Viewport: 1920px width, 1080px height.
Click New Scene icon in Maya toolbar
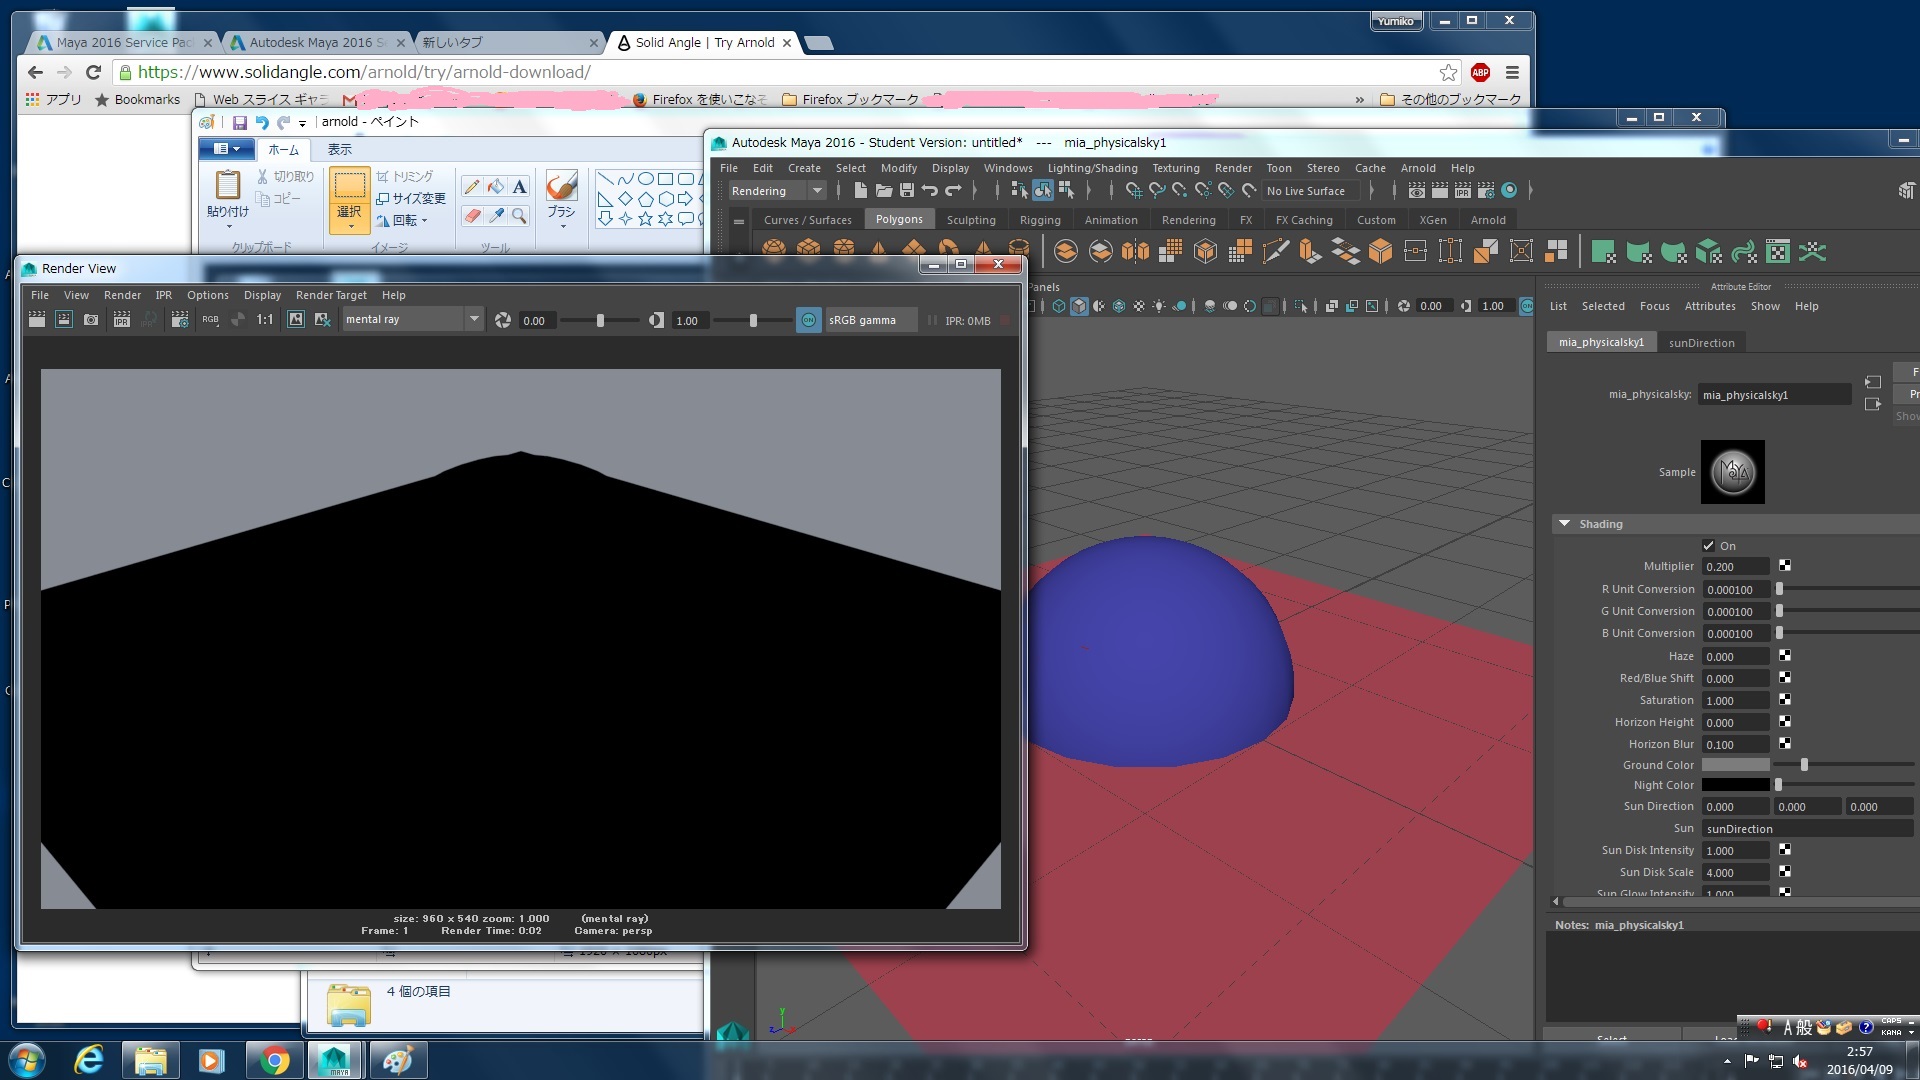860,190
